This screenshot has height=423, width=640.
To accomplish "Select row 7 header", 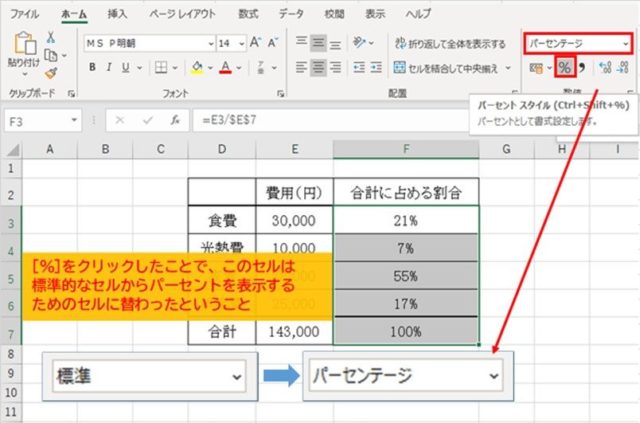I will point(11,333).
